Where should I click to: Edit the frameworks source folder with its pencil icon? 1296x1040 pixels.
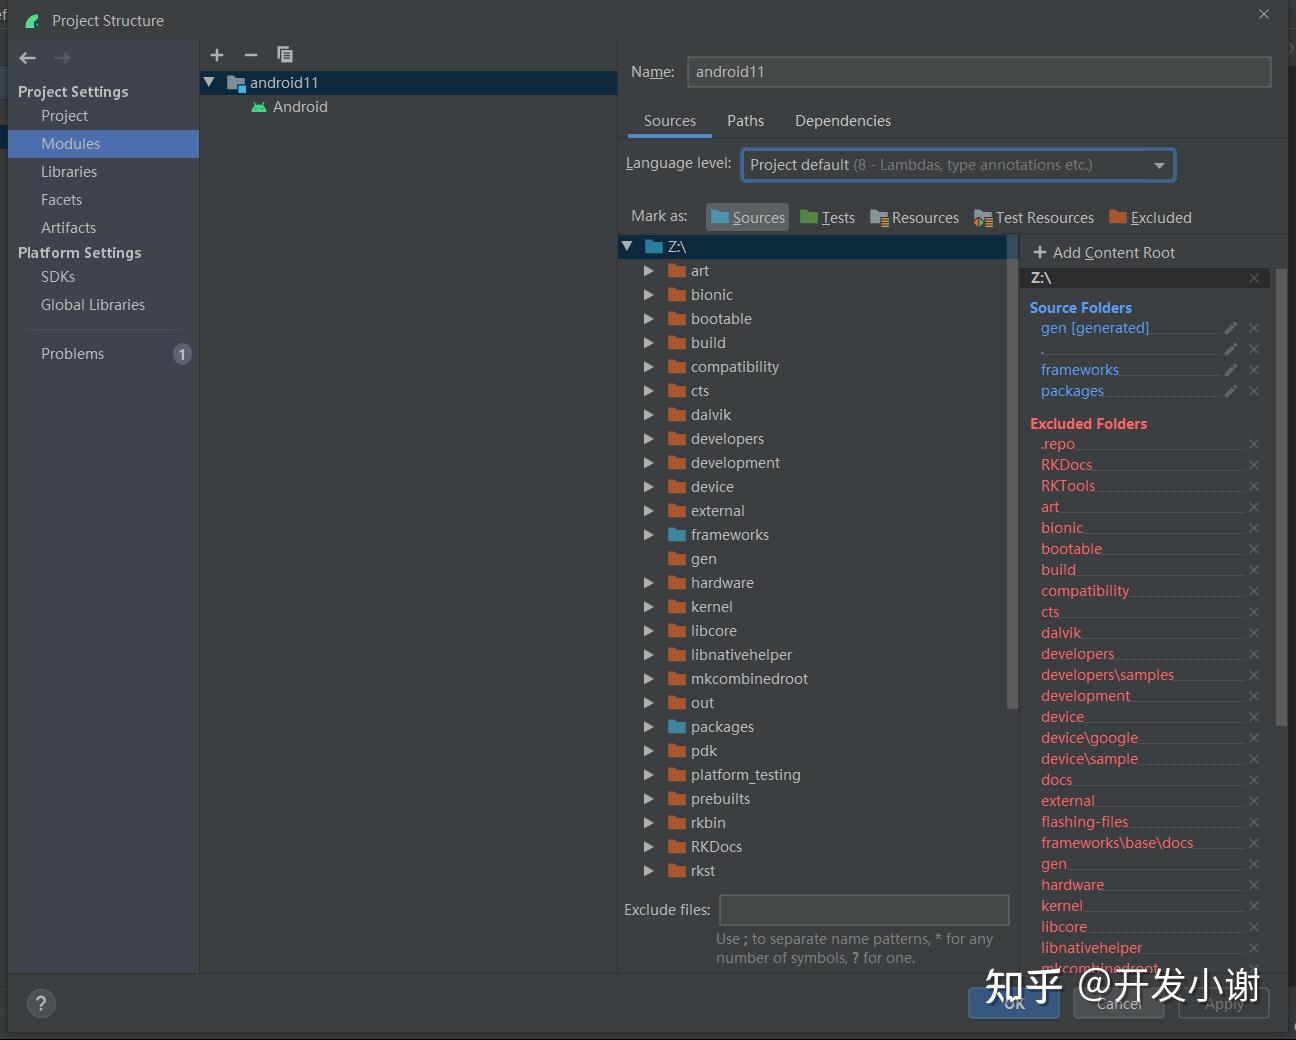pyautogui.click(x=1229, y=369)
